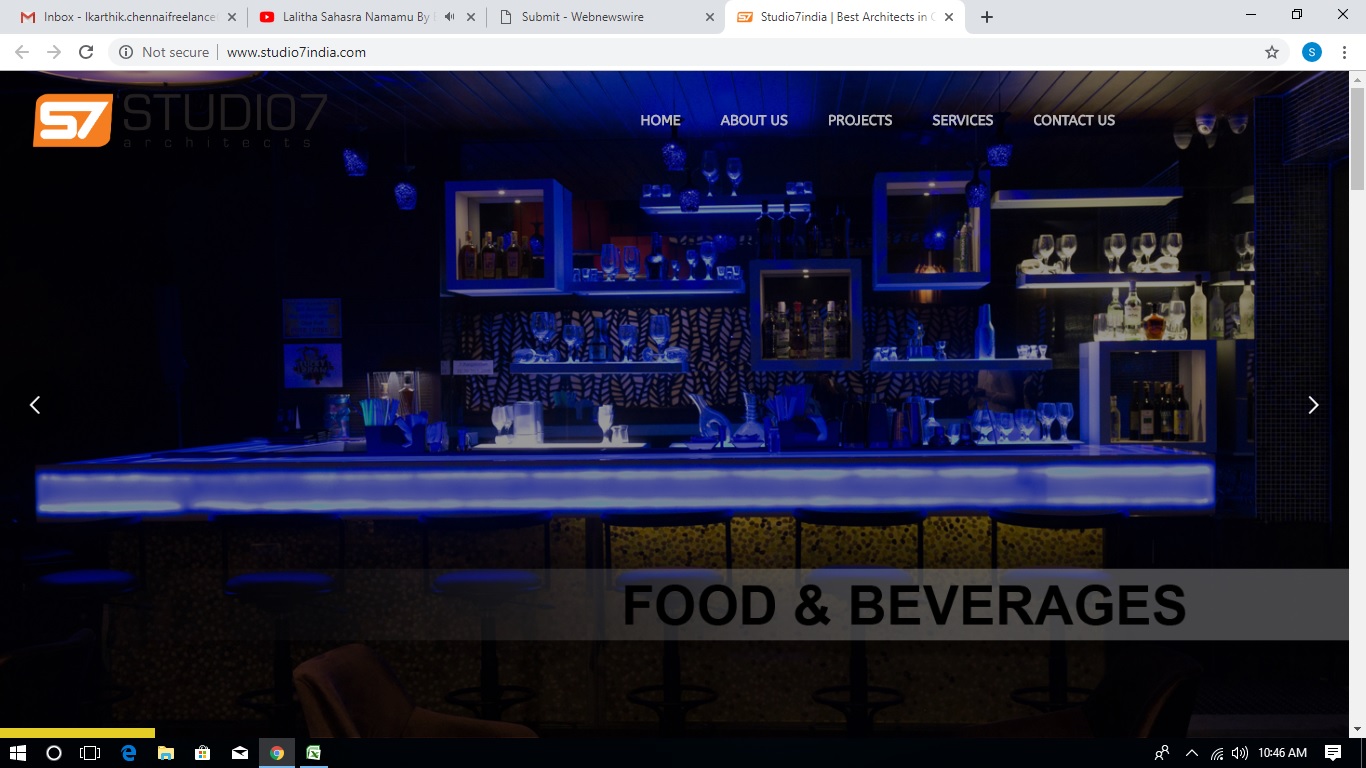Reload the page using the refresh icon
Image resolution: width=1366 pixels, height=768 pixels.
coord(86,52)
